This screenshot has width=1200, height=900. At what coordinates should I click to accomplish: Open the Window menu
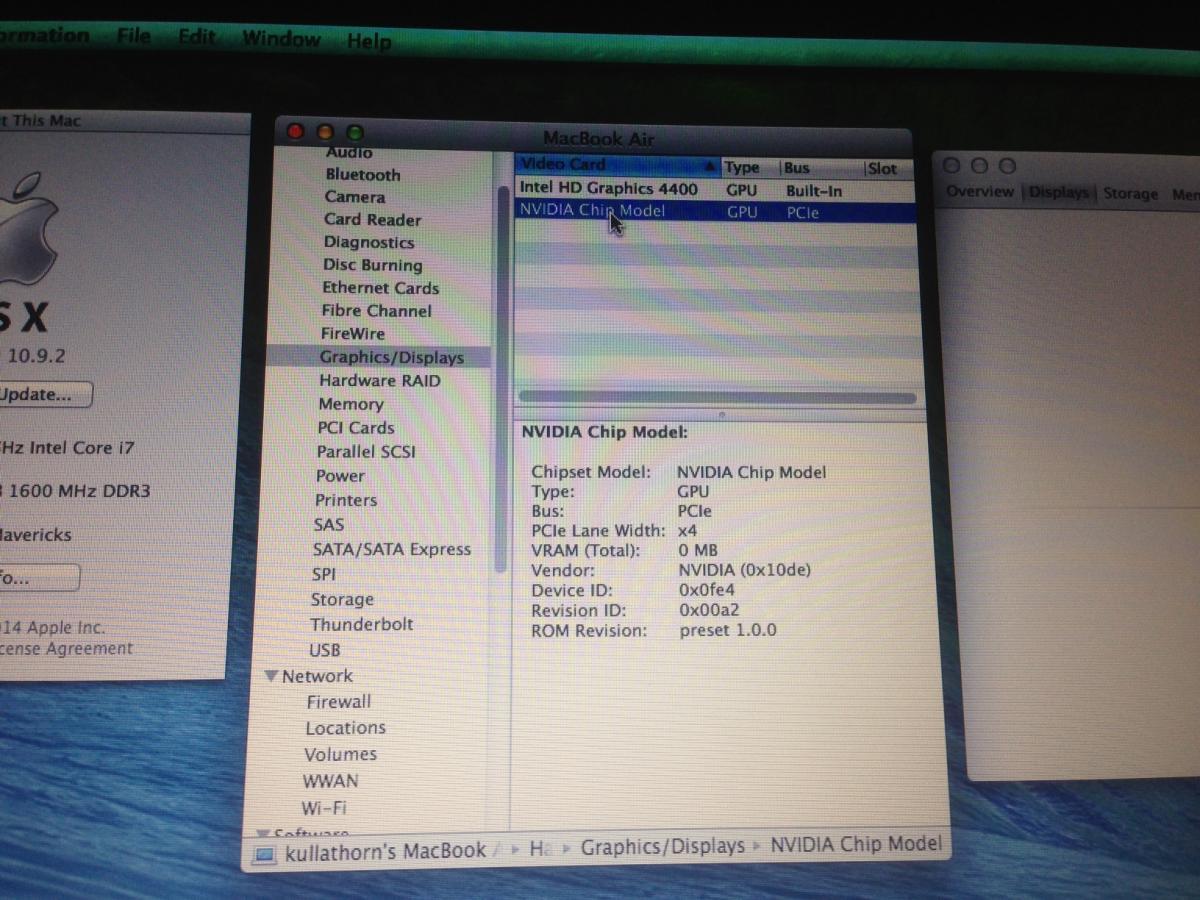281,39
